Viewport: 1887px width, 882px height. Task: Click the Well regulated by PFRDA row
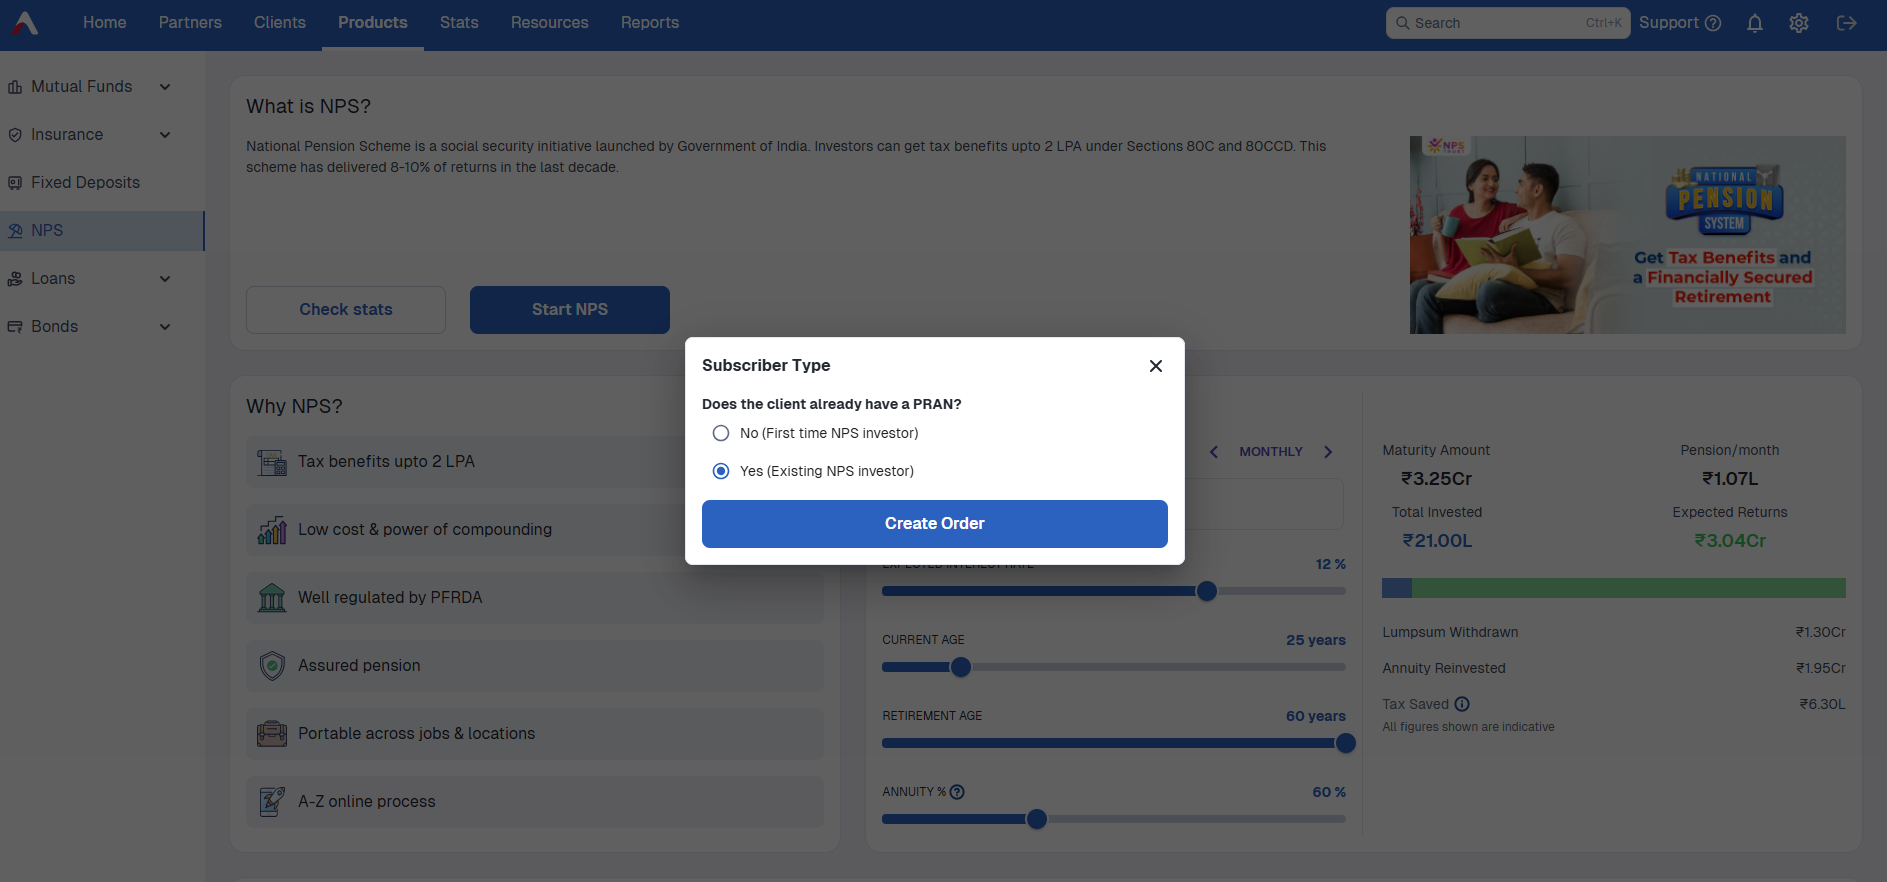[535, 598]
